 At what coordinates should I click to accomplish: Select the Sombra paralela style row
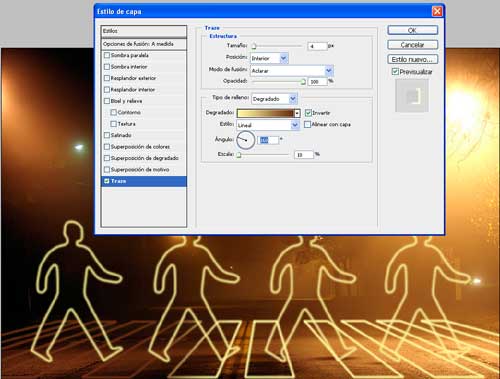point(144,55)
